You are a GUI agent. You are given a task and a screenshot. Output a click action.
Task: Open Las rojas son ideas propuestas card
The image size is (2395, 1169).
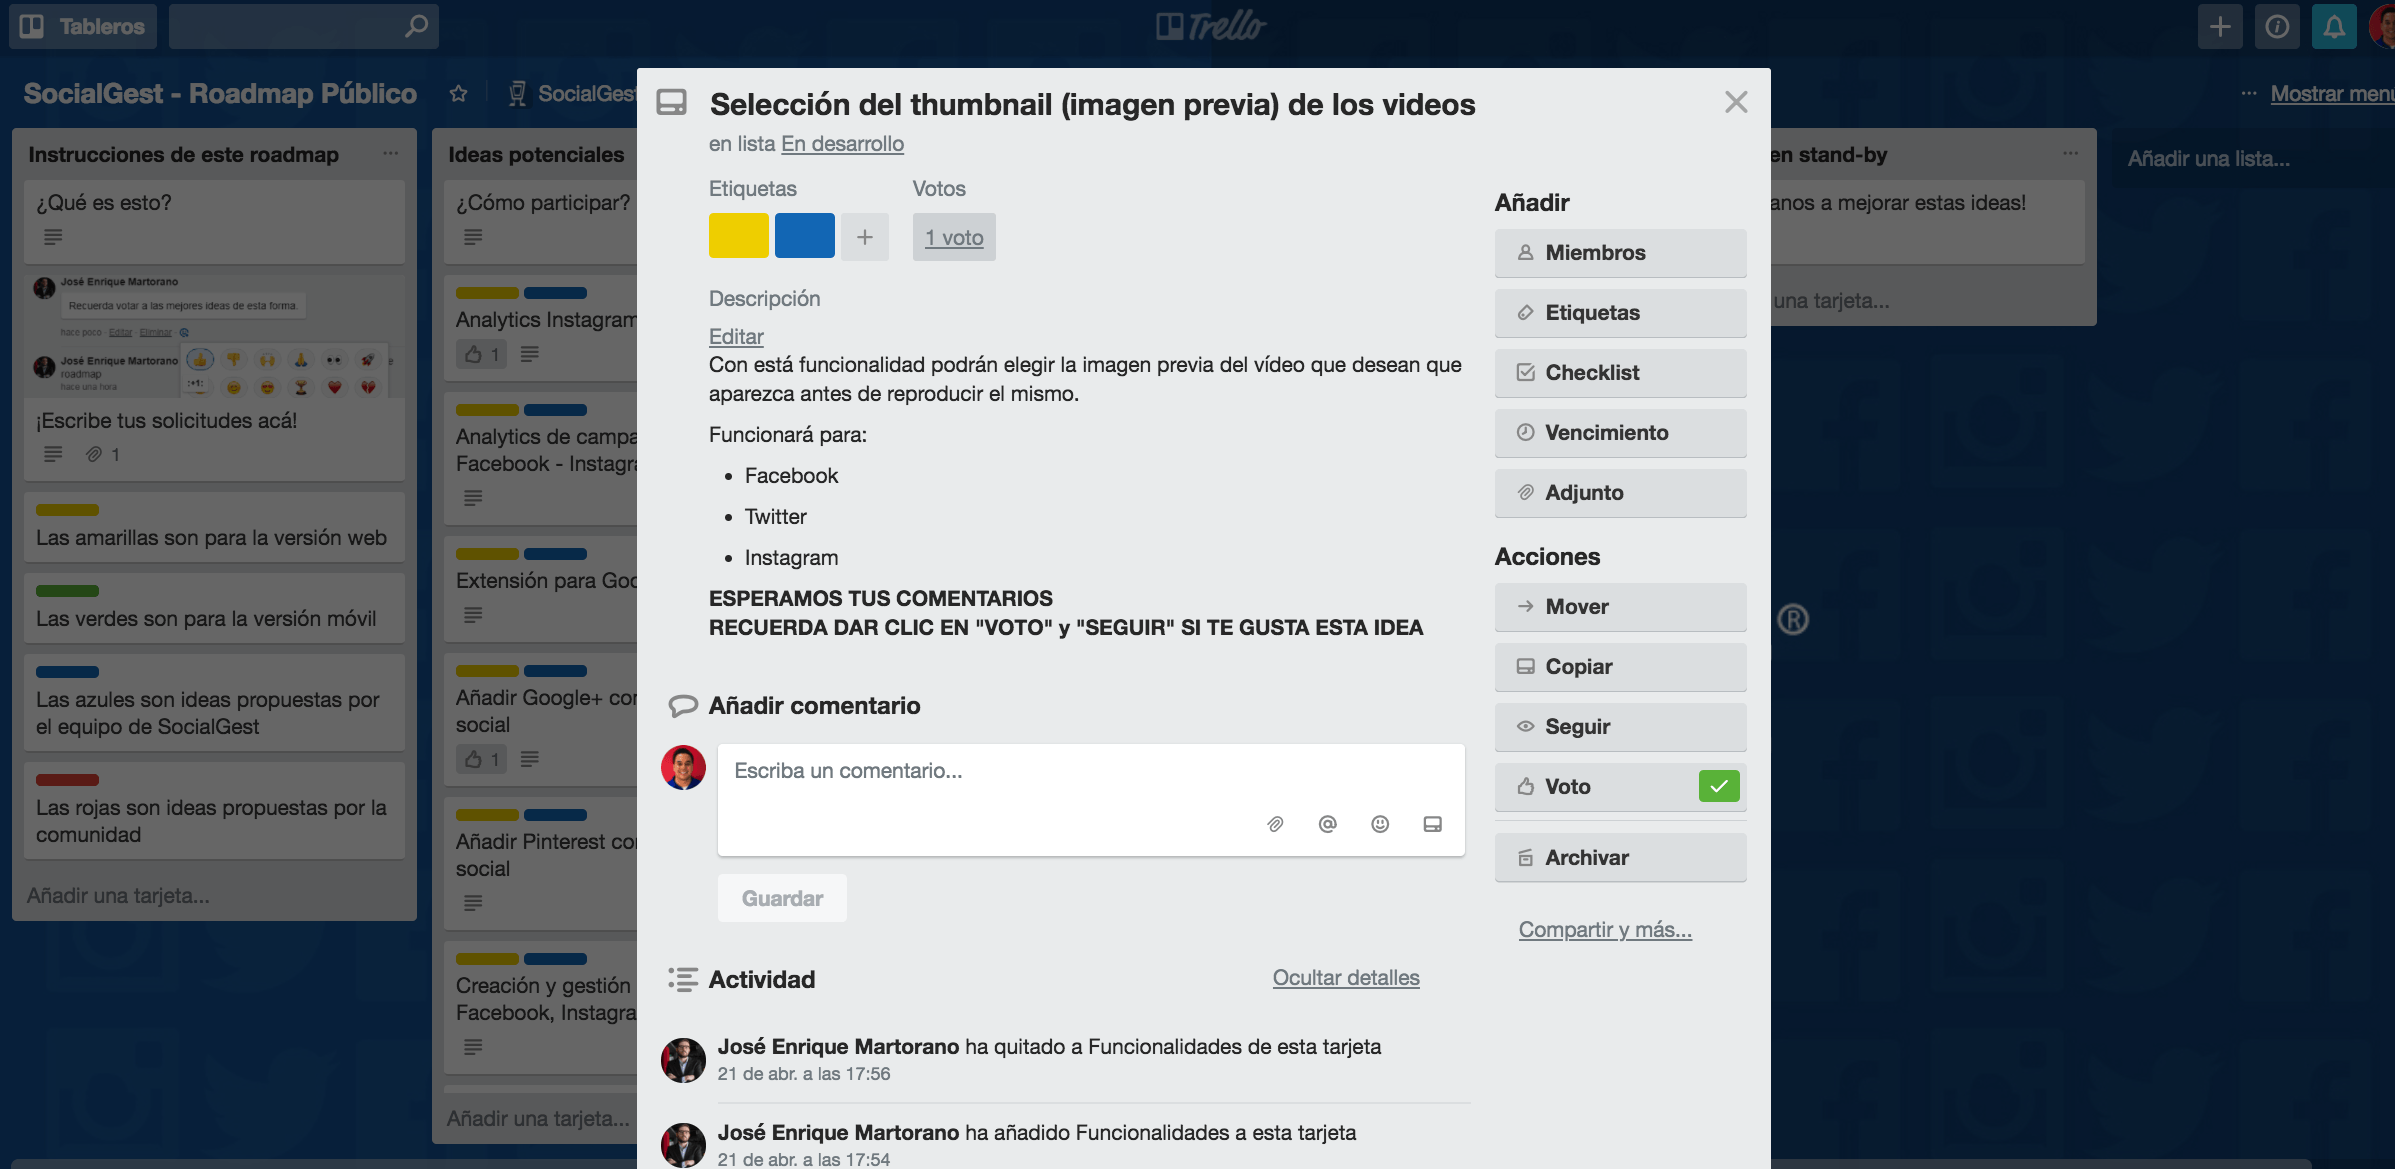pos(214,810)
